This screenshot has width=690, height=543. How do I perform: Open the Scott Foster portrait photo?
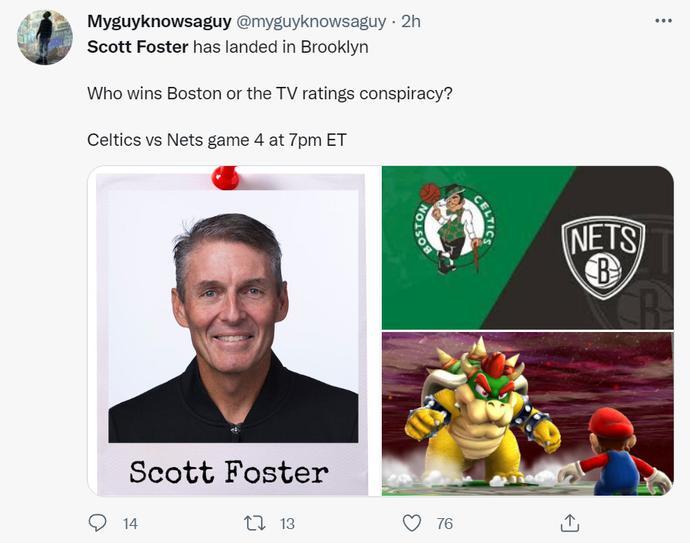click(x=233, y=330)
